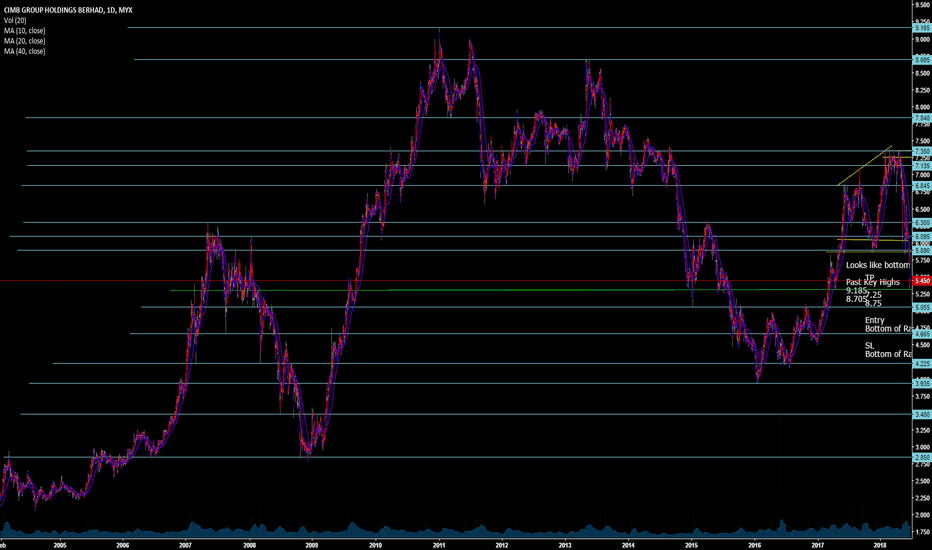This screenshot has height=550, width=932.
Task: Click the 2008 label on time axis
Action: tap(250, 545)
